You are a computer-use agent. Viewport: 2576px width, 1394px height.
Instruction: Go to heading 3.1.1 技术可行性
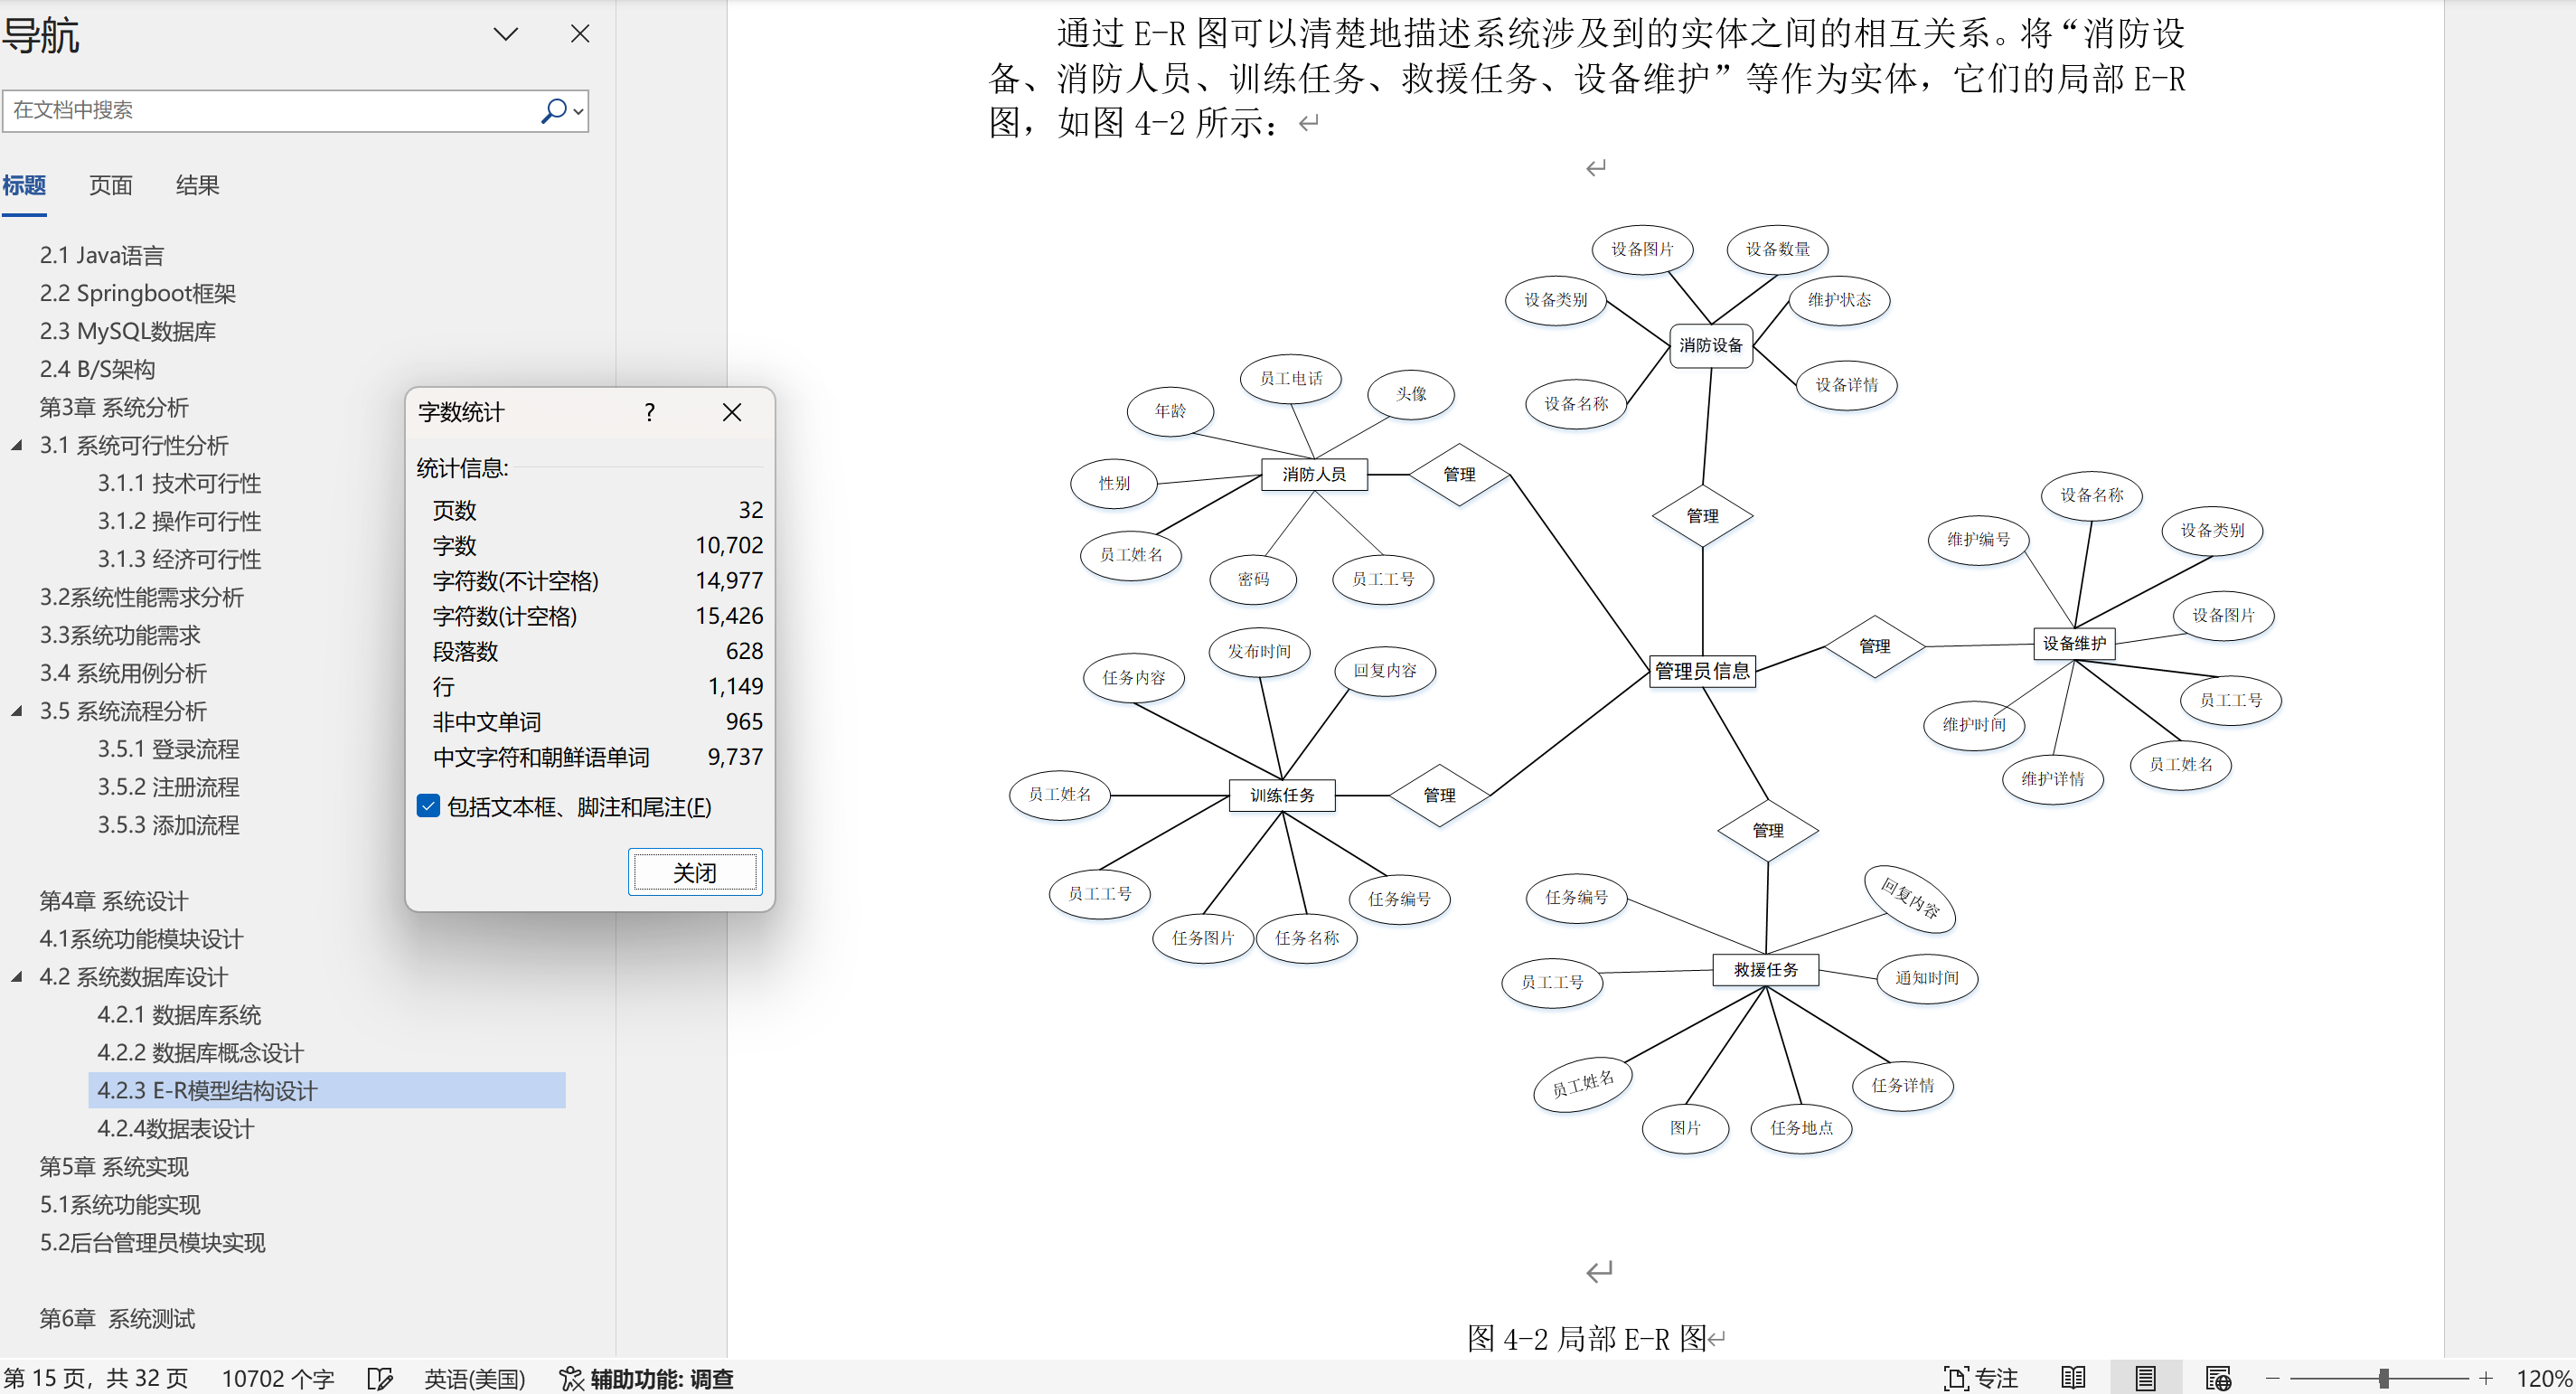pyautogui.click(x=179, y=483)
